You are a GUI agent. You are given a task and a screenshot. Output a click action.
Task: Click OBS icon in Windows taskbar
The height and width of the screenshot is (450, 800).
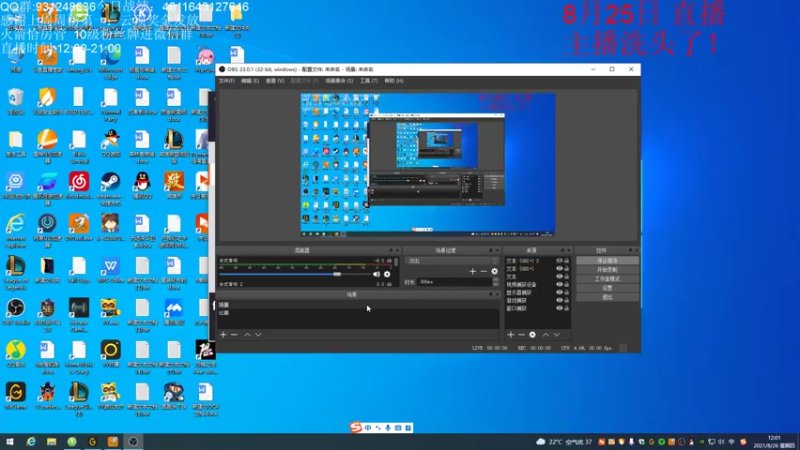click(x=133, y=442)
